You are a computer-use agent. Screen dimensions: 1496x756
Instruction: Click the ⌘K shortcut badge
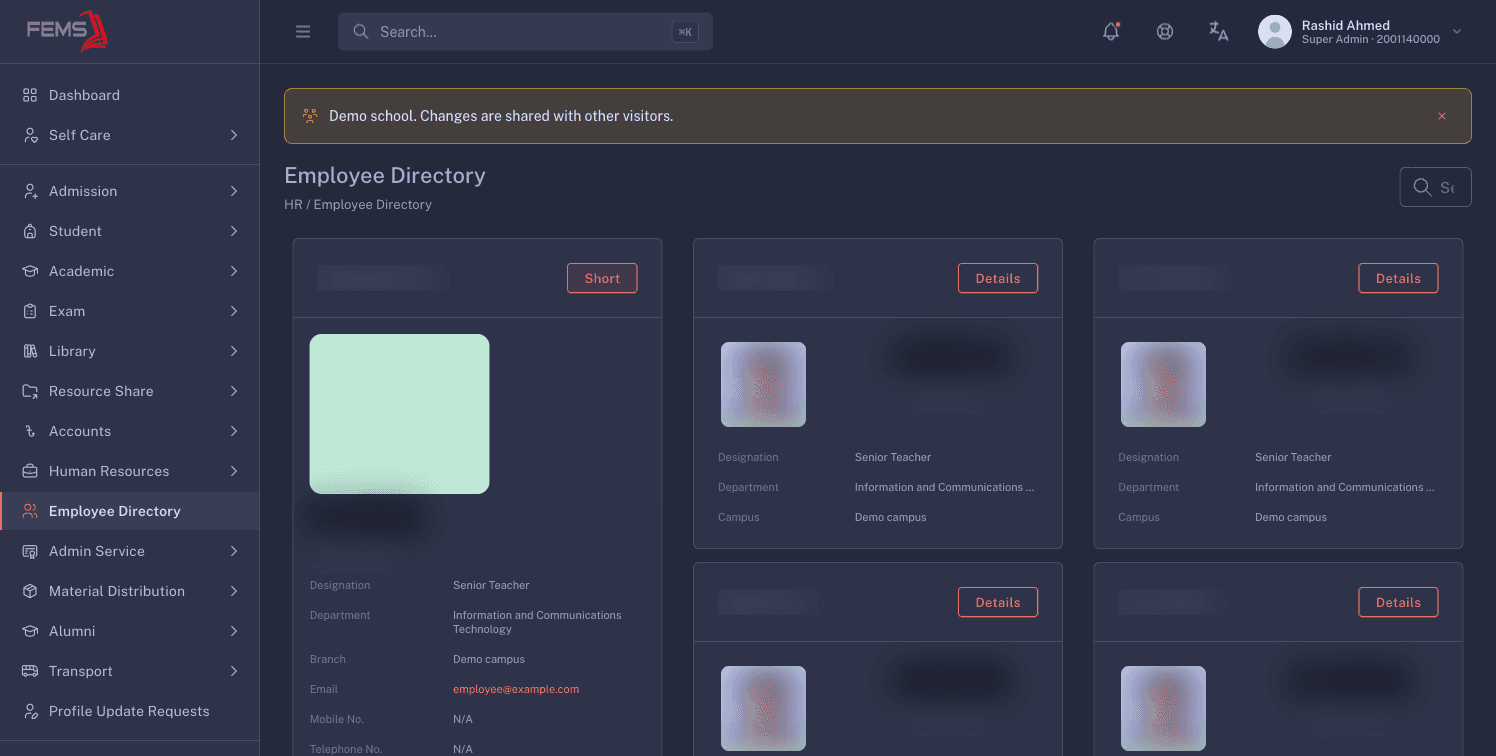(685, 32)
